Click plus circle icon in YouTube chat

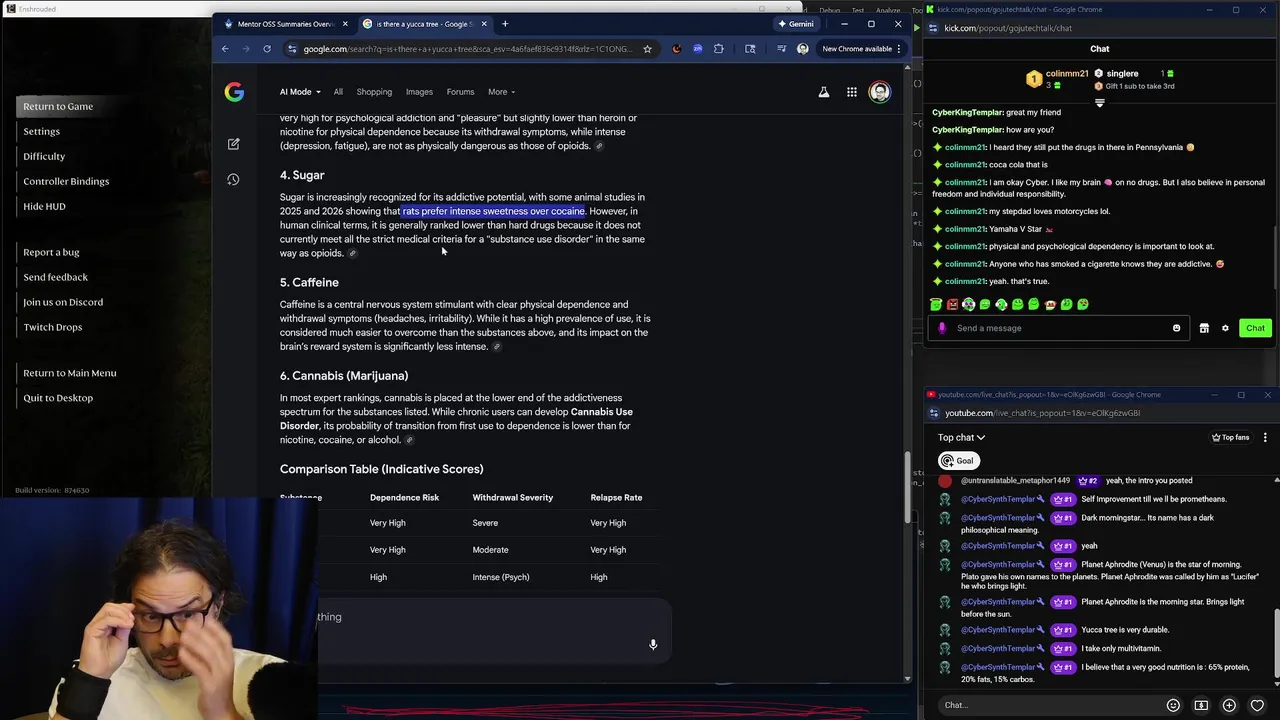[x=1229, y=705]
